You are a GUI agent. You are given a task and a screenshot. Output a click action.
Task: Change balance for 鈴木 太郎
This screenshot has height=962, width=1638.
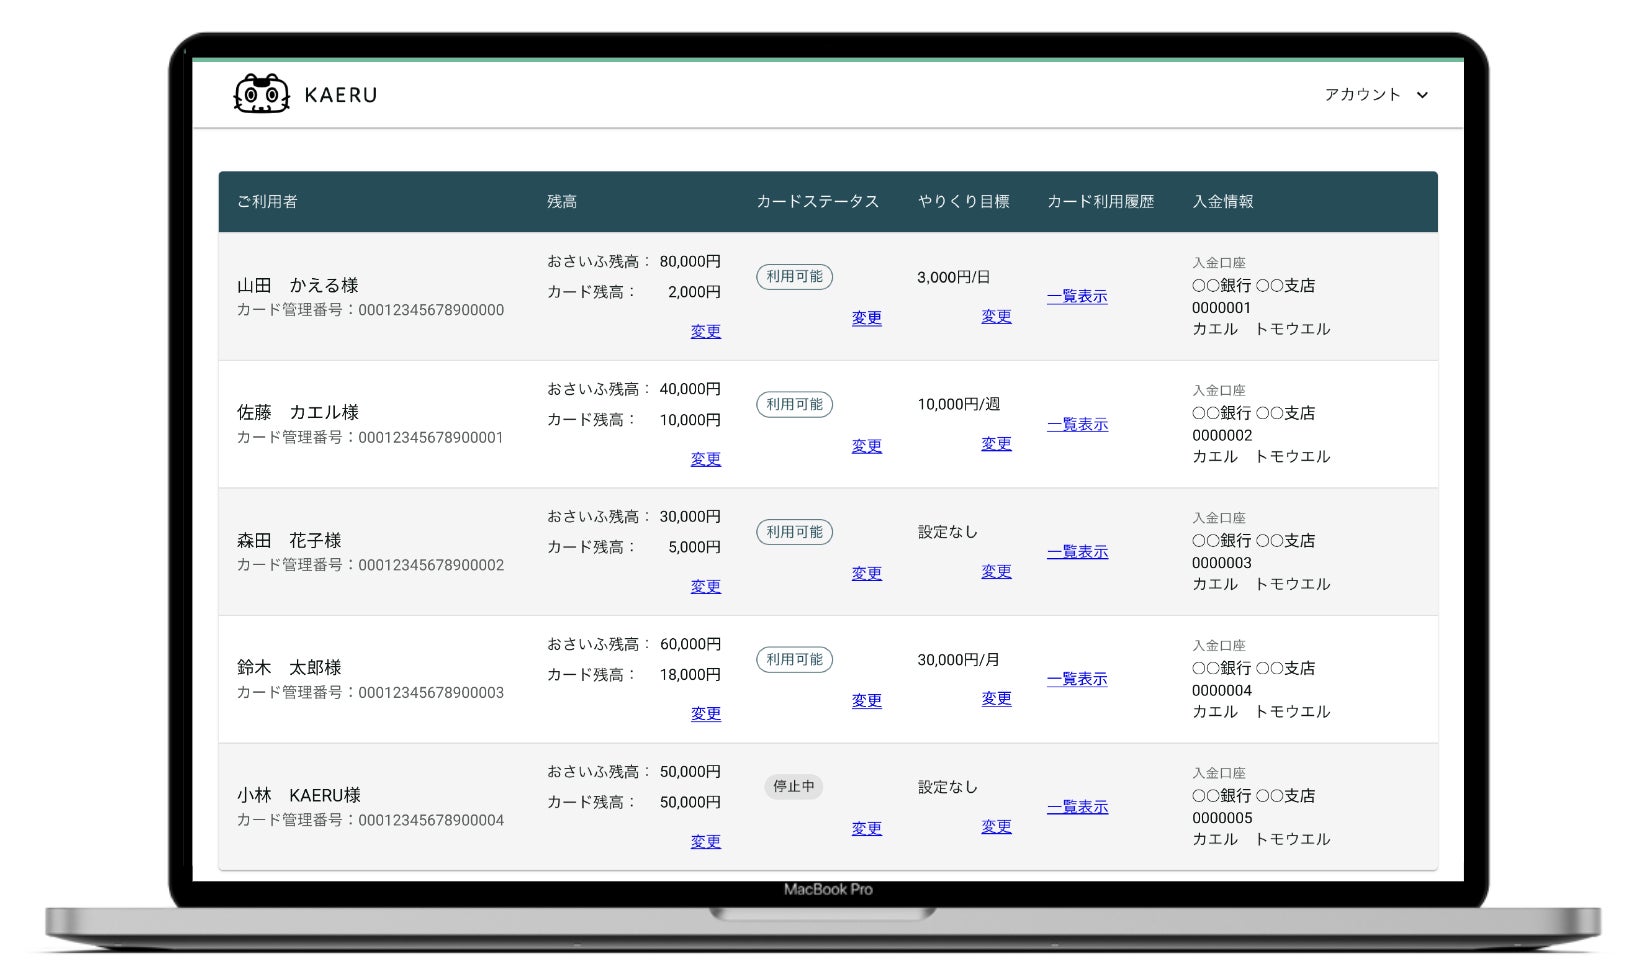pos(705,714)
